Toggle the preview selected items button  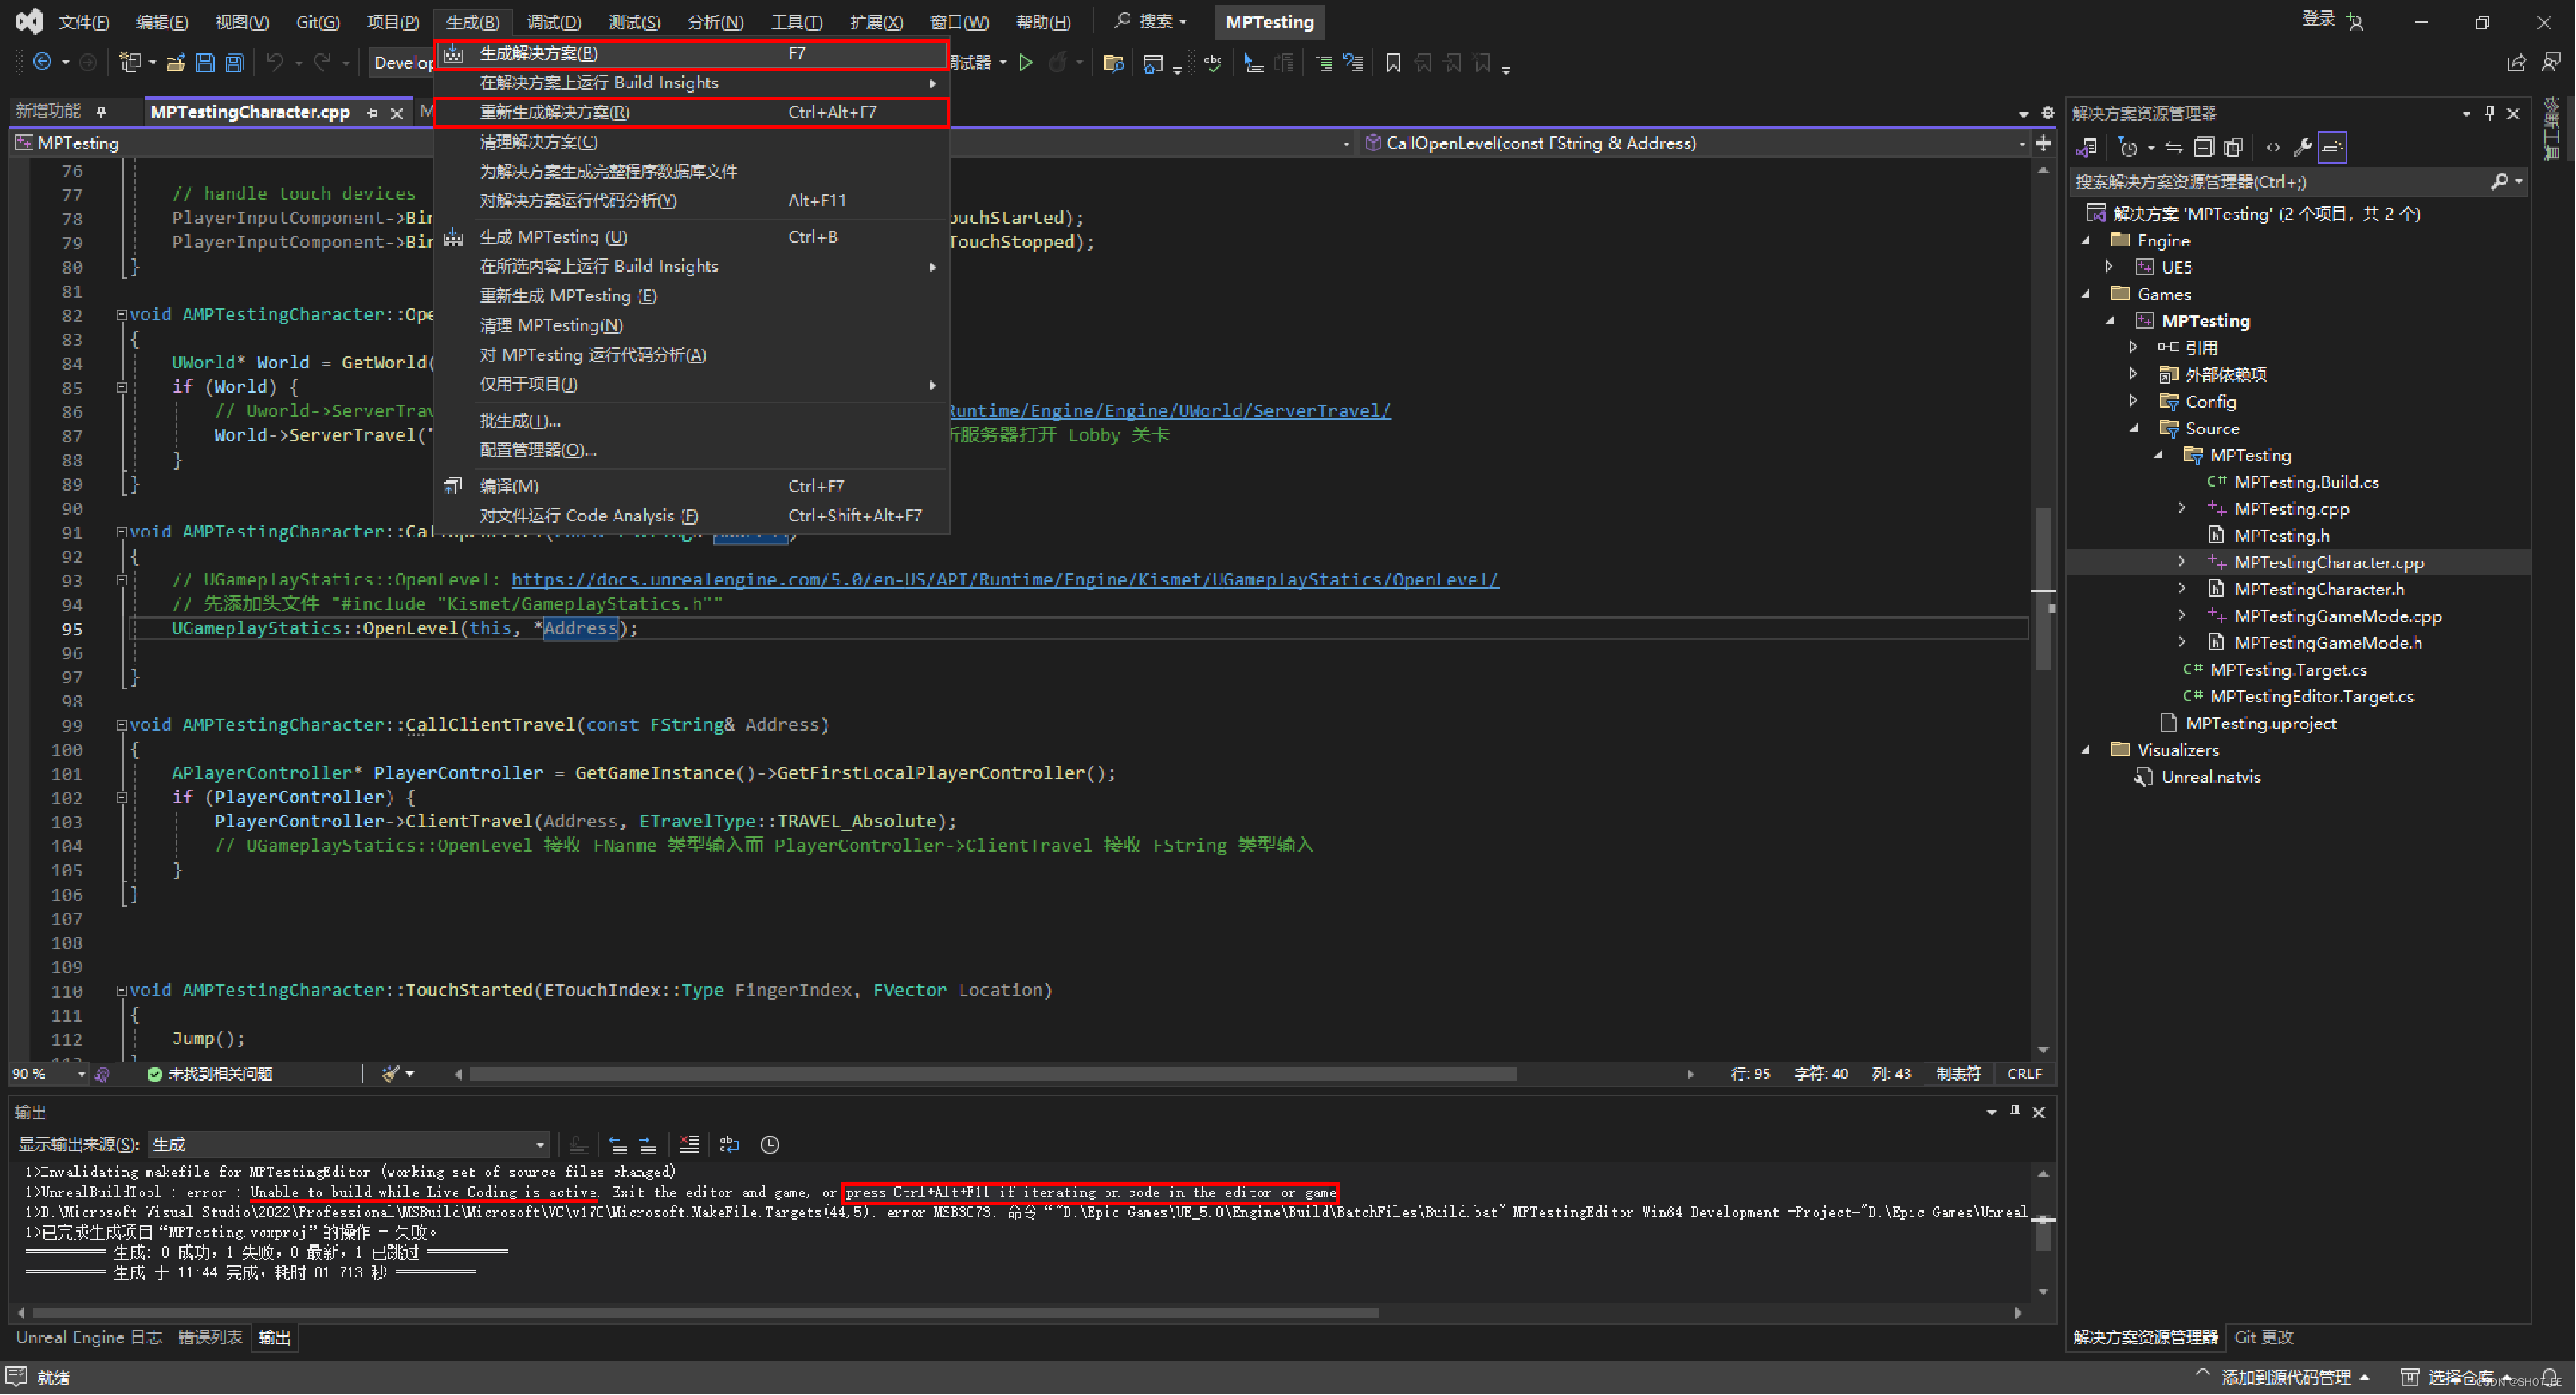(2332, 148)
